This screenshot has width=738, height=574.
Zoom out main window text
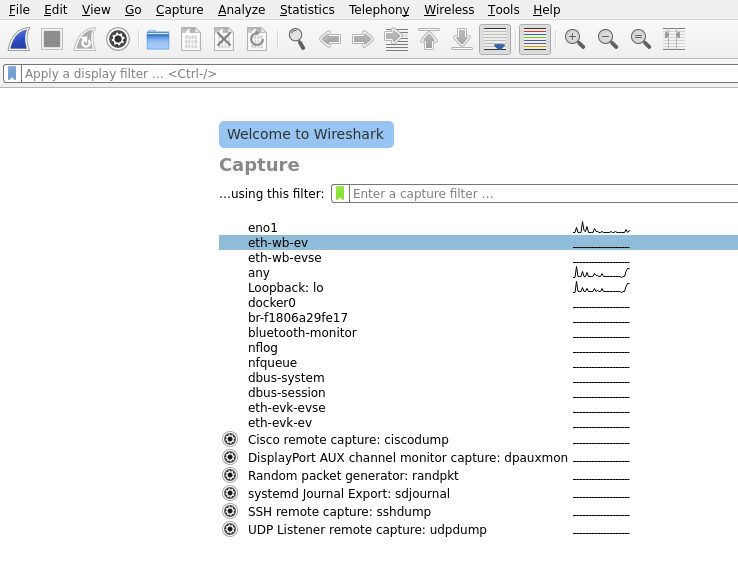coord(608,39)
